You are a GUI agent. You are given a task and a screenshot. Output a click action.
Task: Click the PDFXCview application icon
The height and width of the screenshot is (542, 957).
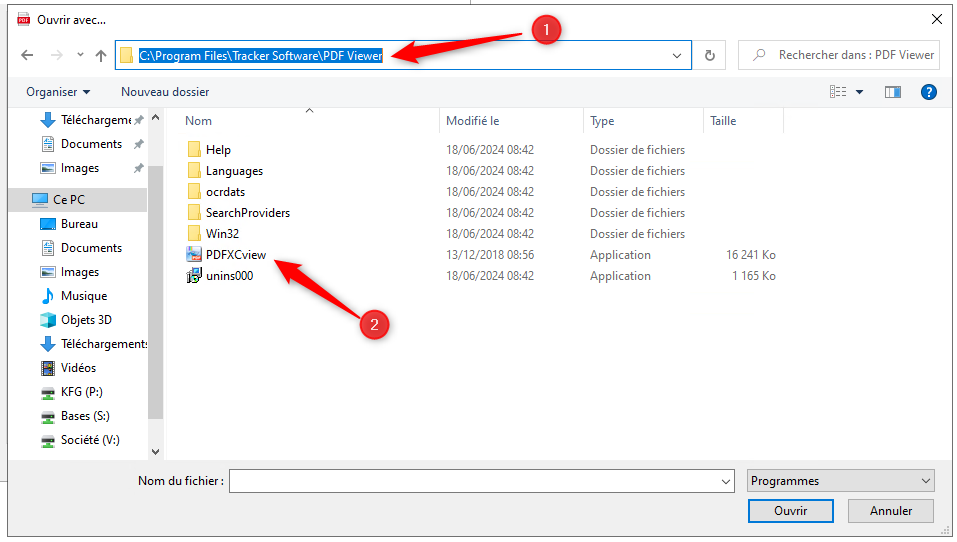tap(194, 255)
